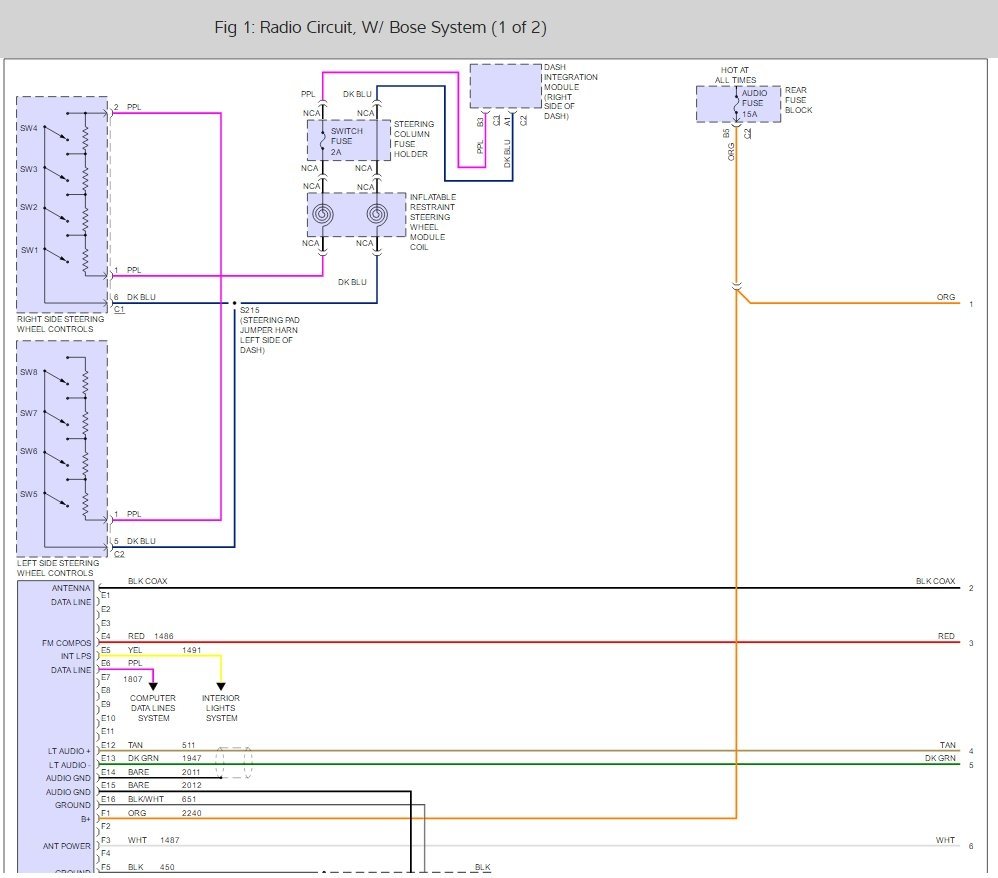
Task: Select the SW1 switch symbol
Action: pyautogui.click(x=60, y=256)
